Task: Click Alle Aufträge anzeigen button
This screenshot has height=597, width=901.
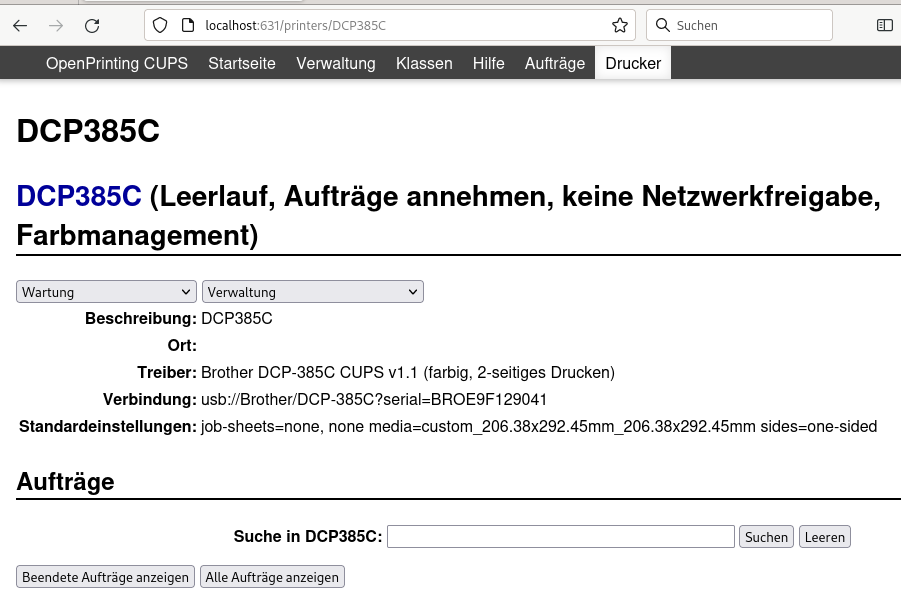Action: pyautogui.click(x=272, y=577)
